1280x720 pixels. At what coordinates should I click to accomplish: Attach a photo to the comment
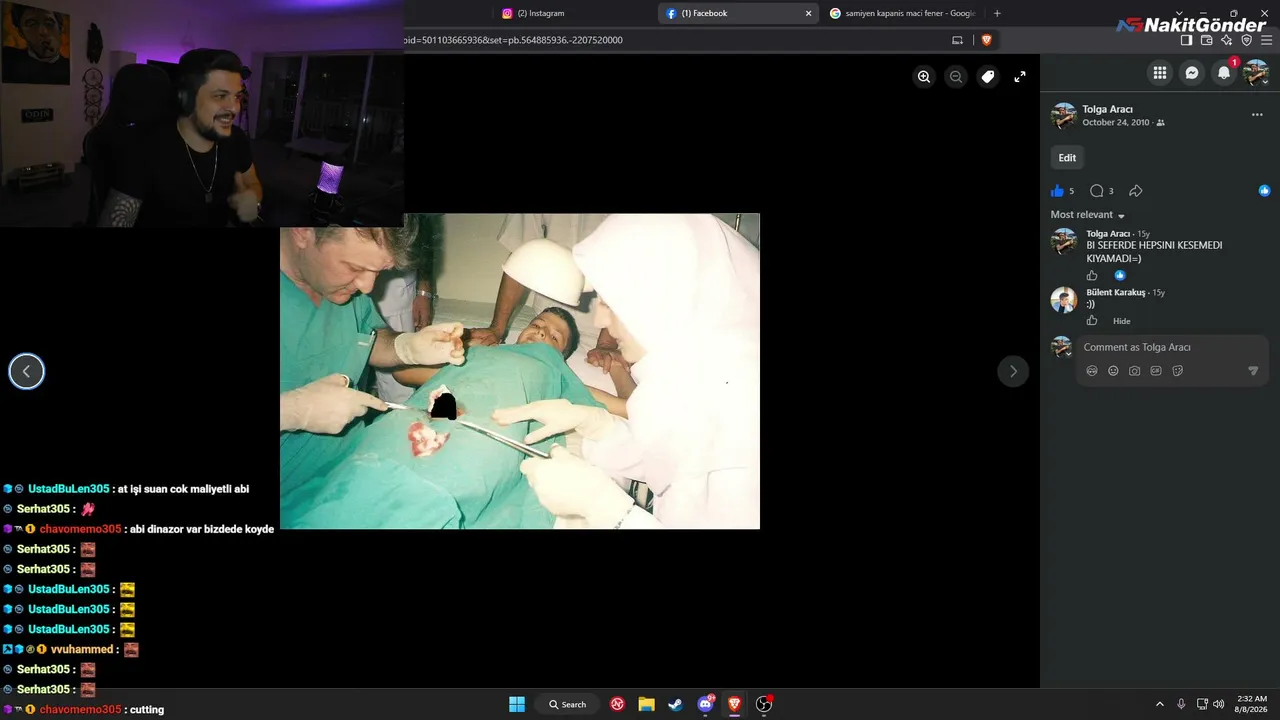coord(1134,371)
